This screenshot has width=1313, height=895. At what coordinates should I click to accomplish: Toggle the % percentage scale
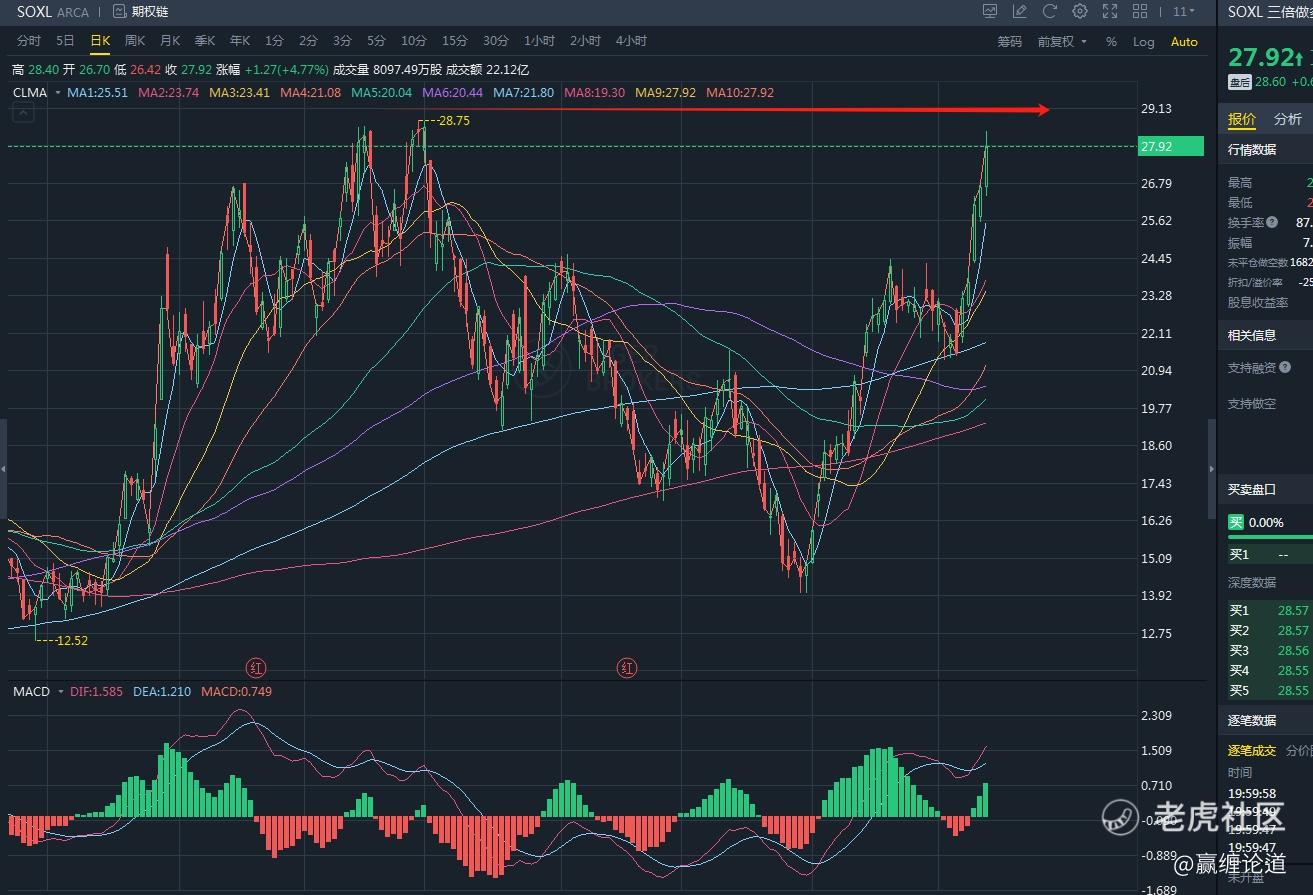pos(1111,42)
